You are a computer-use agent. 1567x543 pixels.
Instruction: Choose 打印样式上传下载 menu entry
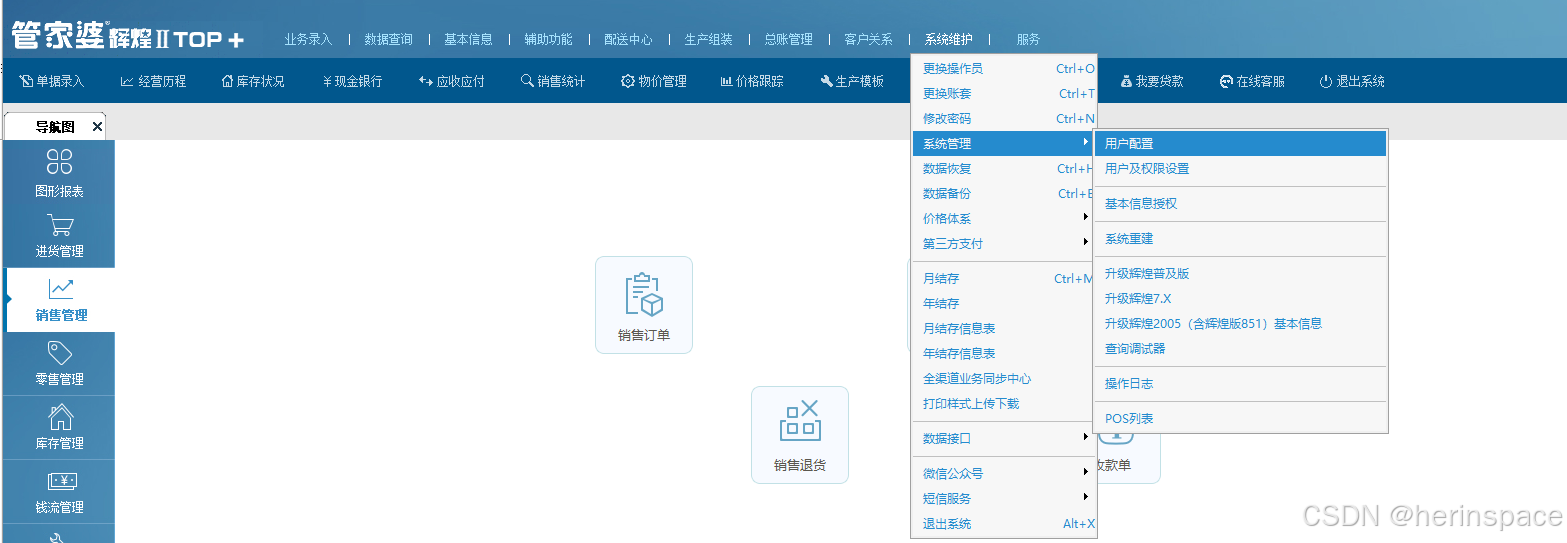(1004, 403)
